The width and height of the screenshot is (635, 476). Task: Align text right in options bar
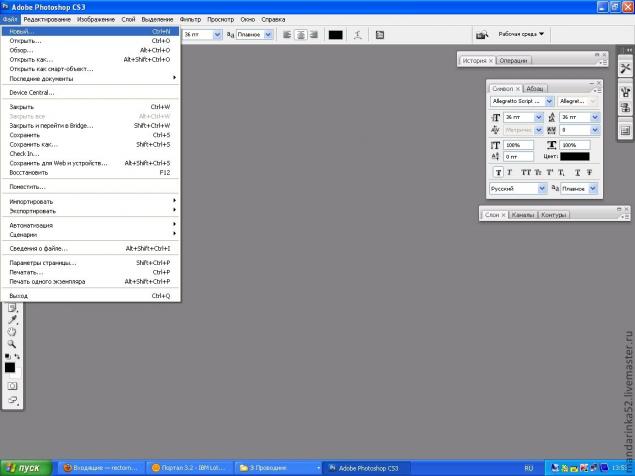pyautogui.click(x=313, y=35)
